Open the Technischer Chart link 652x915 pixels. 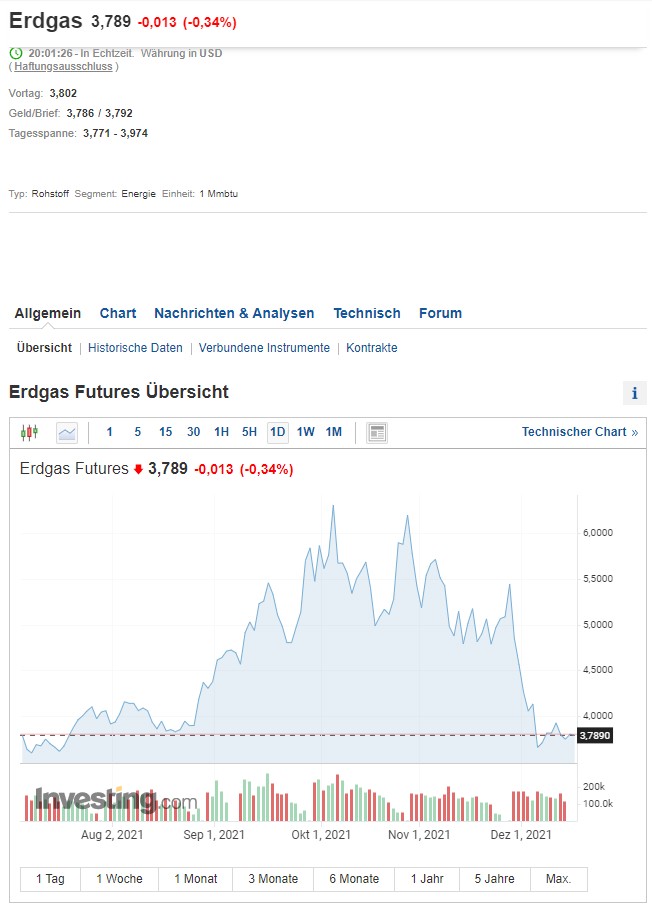[x=580, y=432]
